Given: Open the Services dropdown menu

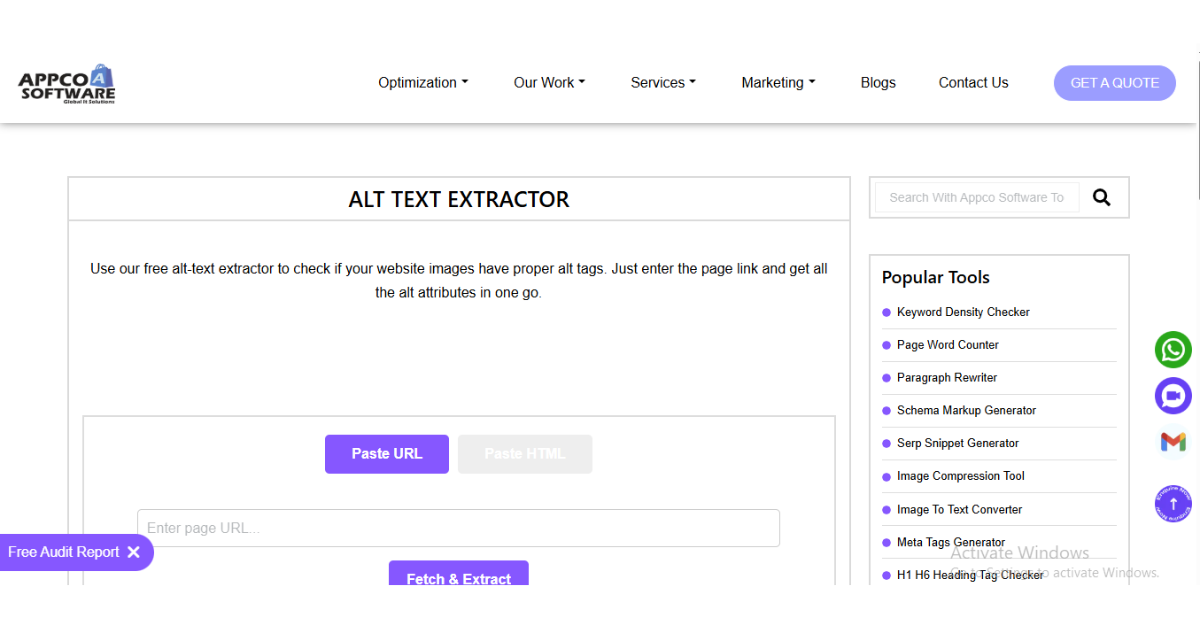Looking at the screenshot, I should point(663,83).
